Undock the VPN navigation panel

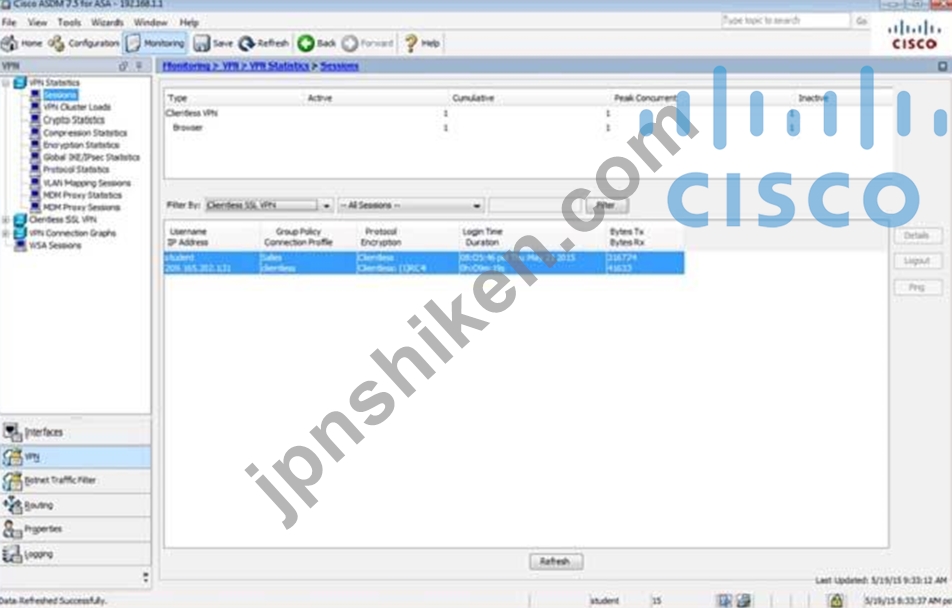coord(124,66)
